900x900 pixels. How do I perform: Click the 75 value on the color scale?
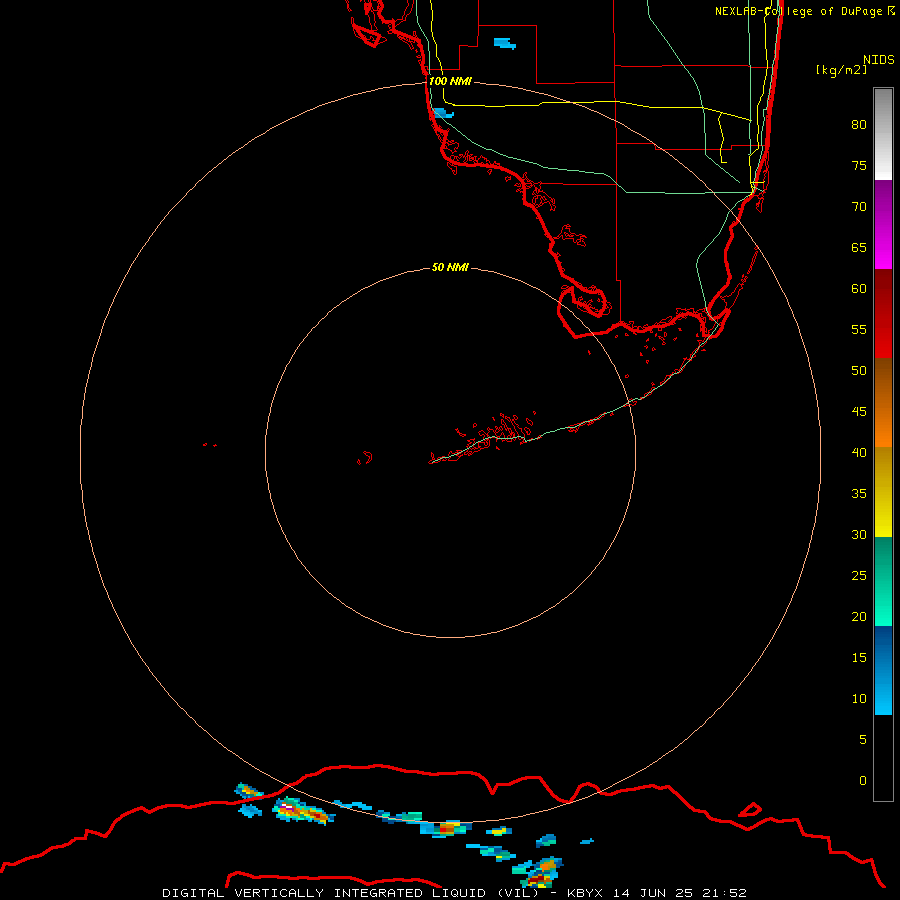(x=859, y=165)
